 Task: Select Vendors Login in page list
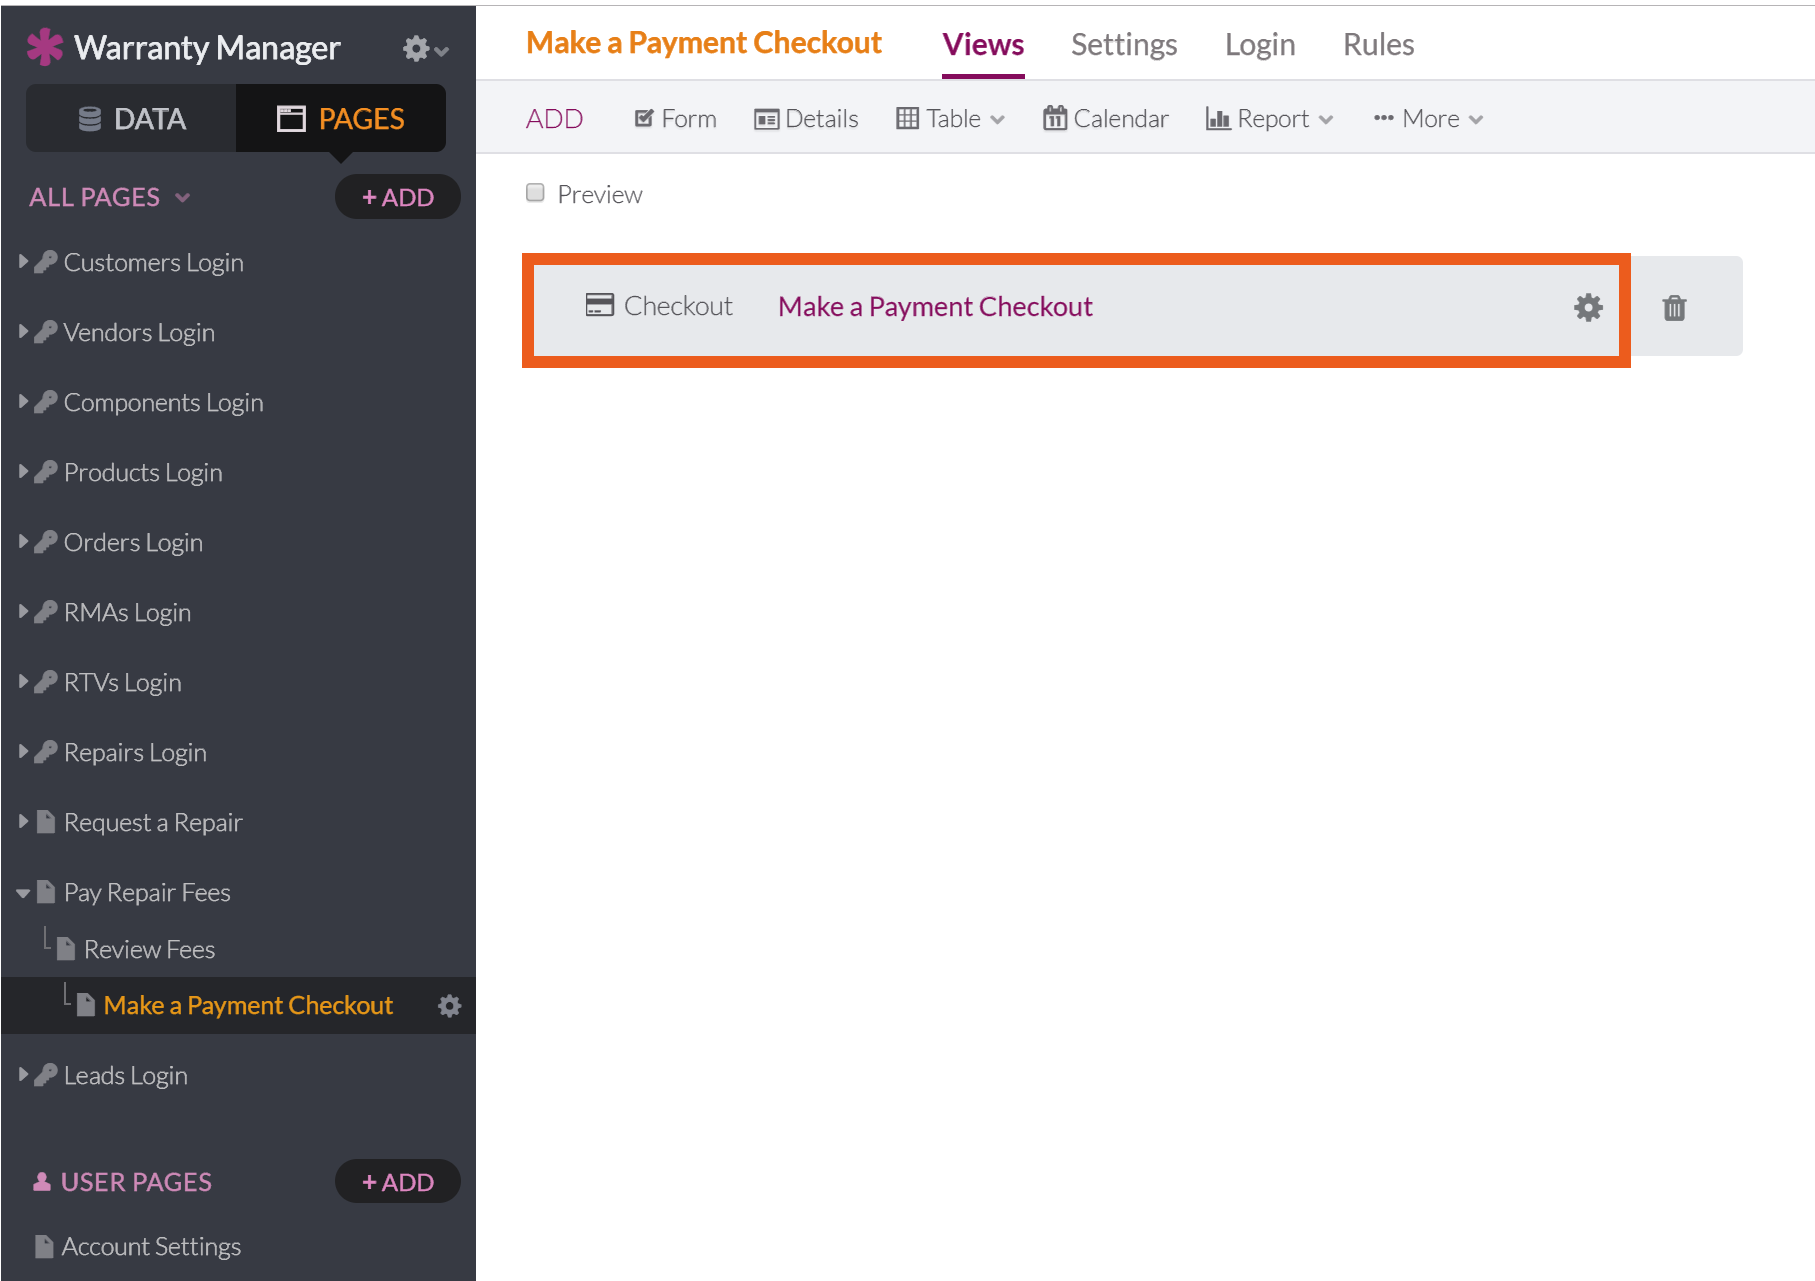coord(139,332)
